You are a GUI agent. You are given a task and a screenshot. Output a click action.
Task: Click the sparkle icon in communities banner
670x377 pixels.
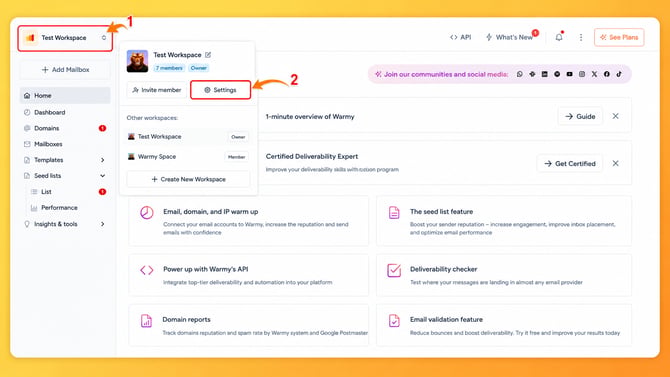[x=378, y=74]
